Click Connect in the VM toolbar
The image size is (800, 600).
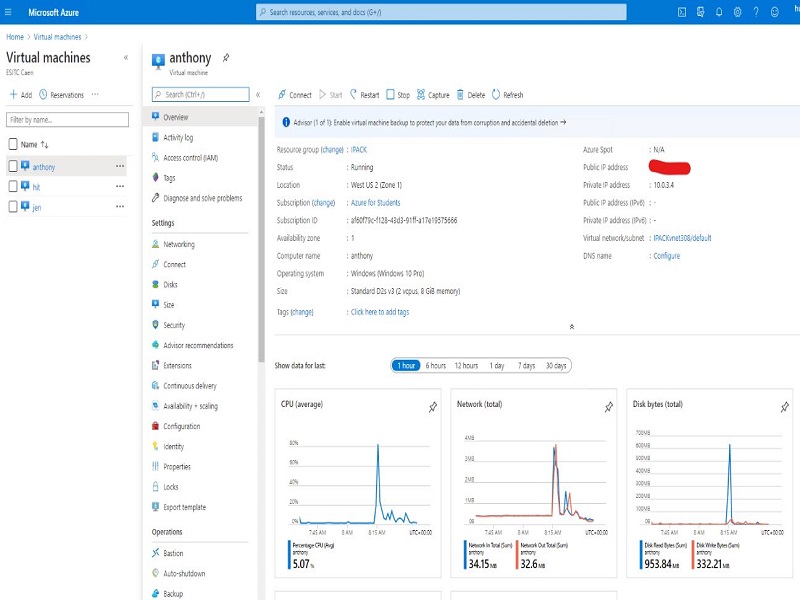click(x=294, y=95)
